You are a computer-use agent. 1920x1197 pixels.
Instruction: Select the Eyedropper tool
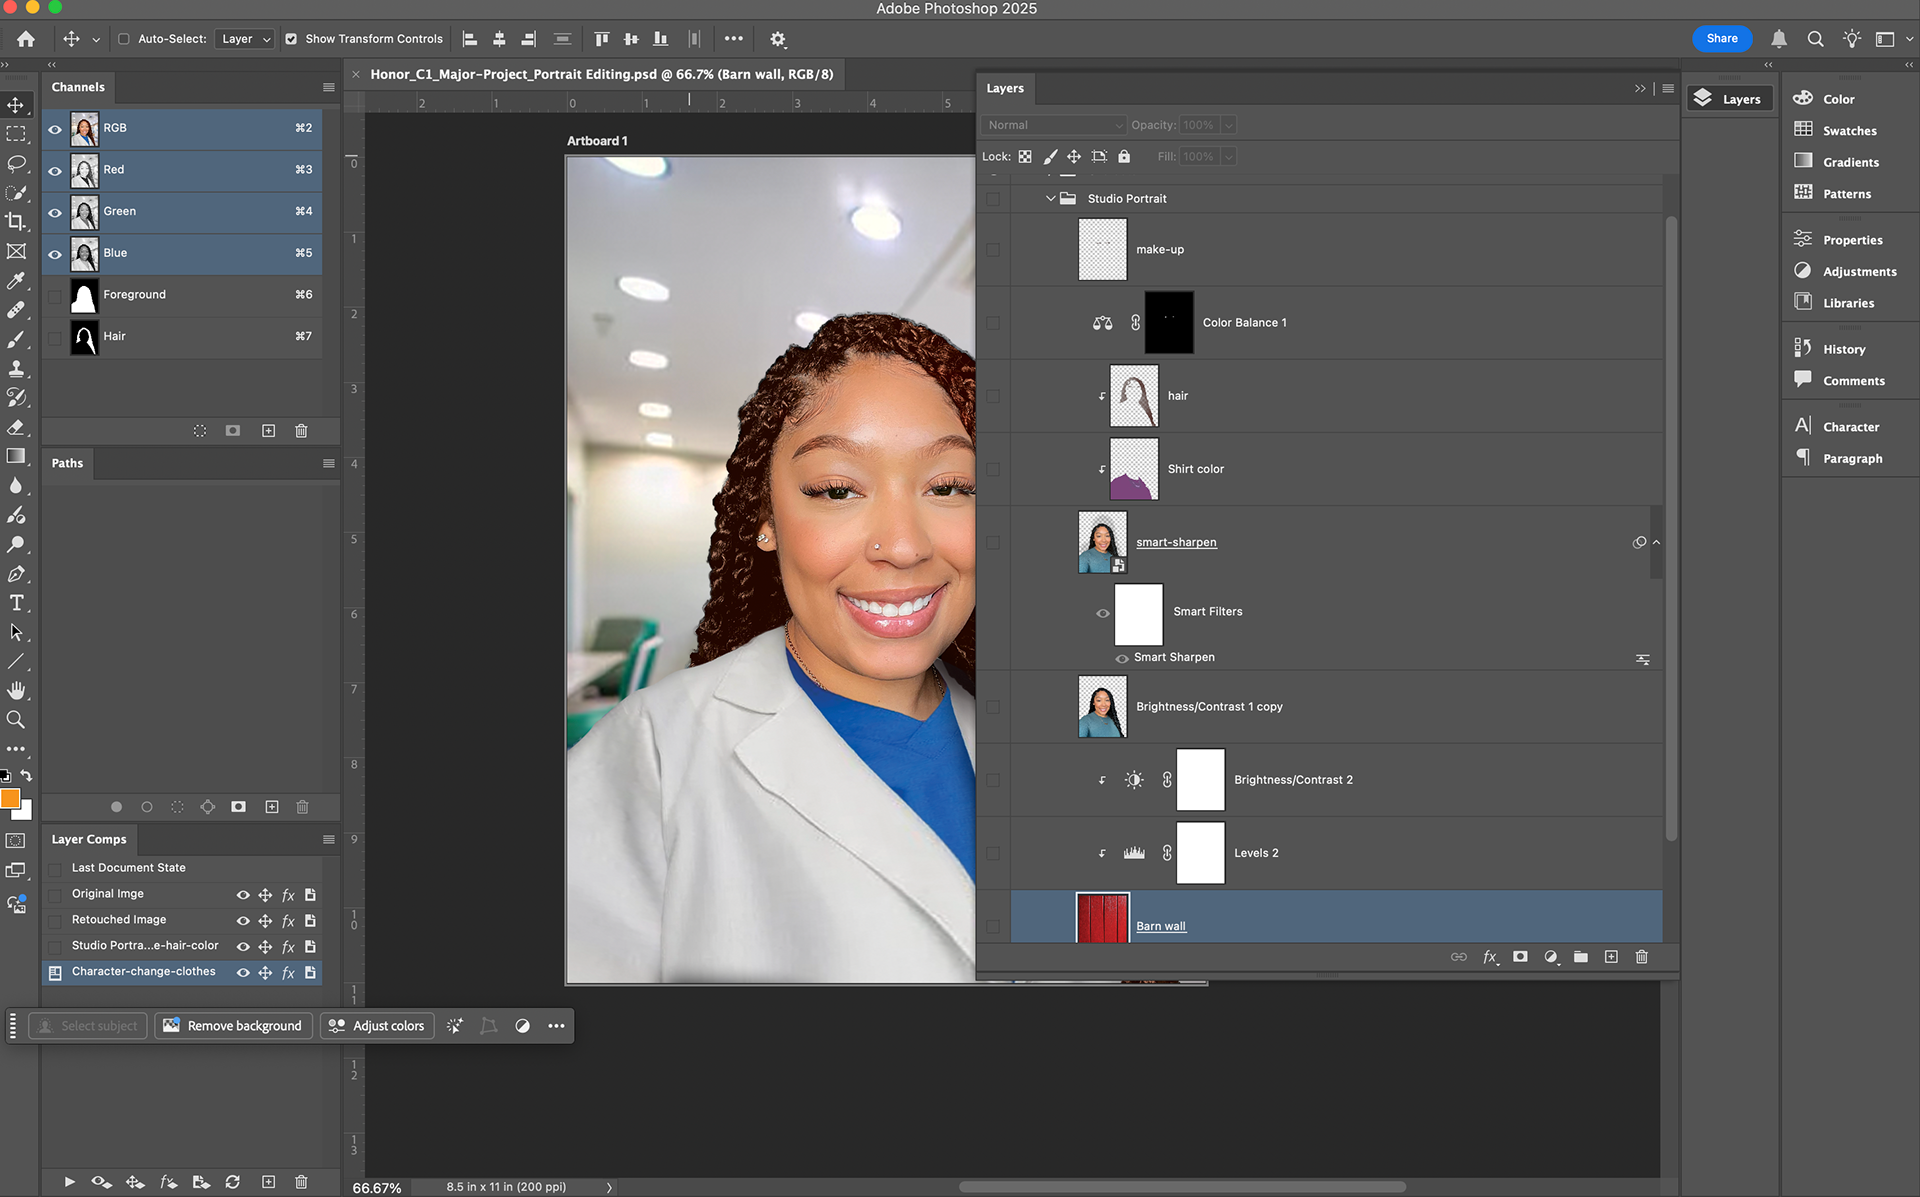click(x=16, y=280)
